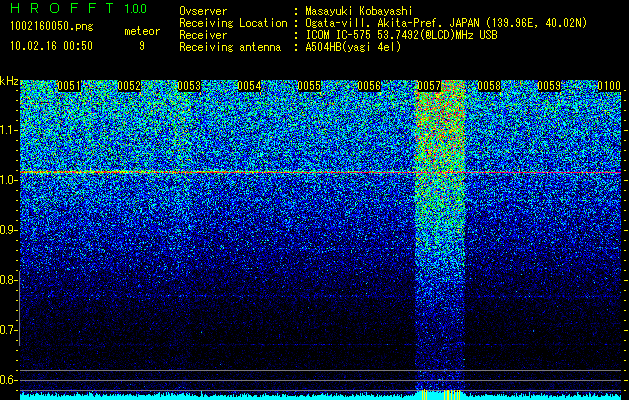
Task: Click the 0.9 frequency axis label
Action: click(x=8, y=230)
